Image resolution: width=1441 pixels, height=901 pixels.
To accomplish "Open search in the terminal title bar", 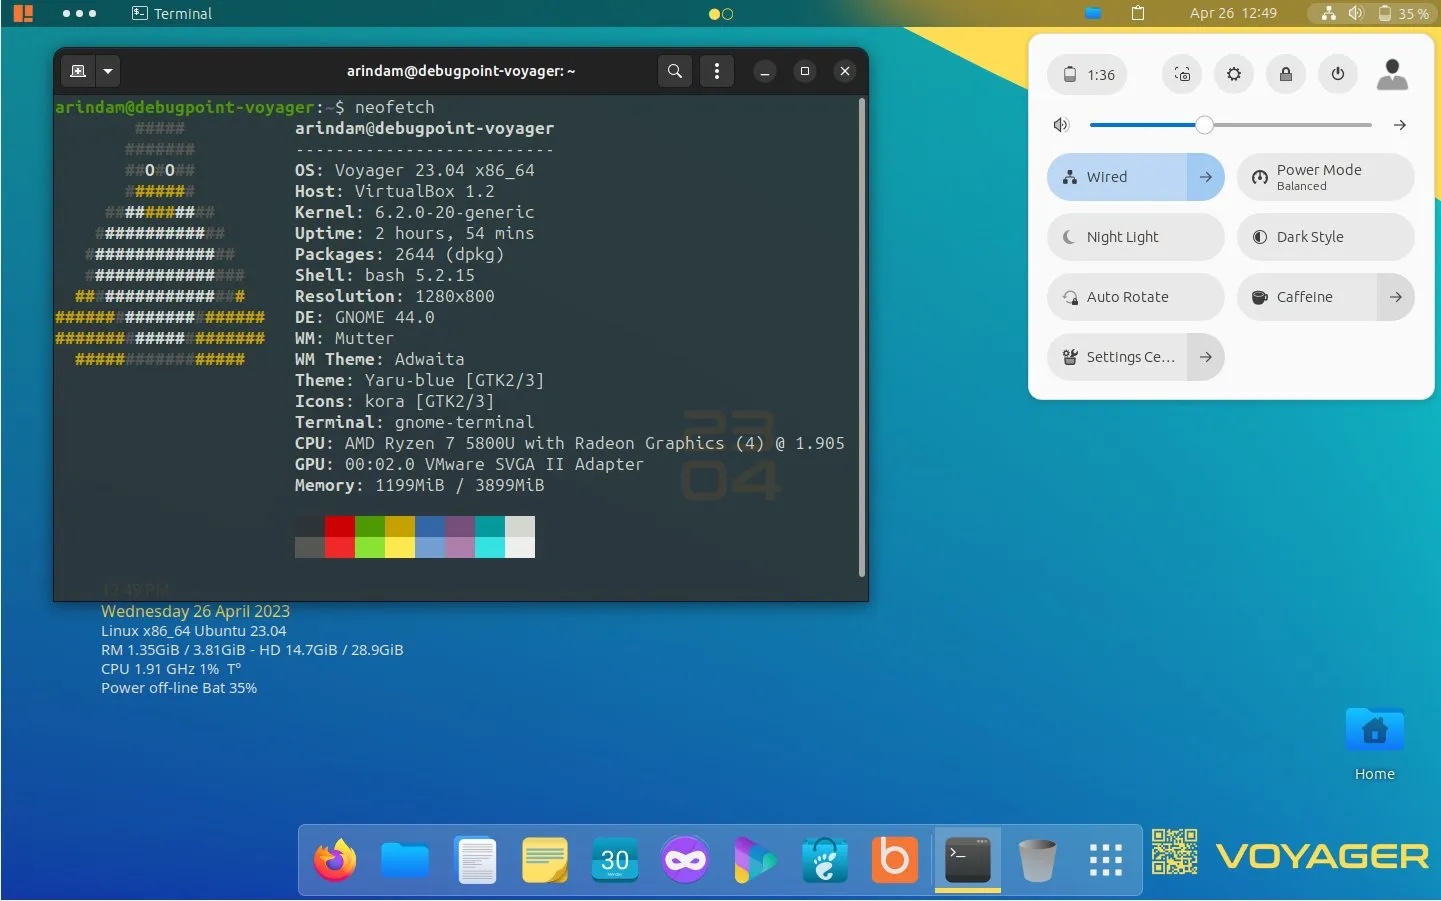I will pyautogui.click(x=674, y=71).
